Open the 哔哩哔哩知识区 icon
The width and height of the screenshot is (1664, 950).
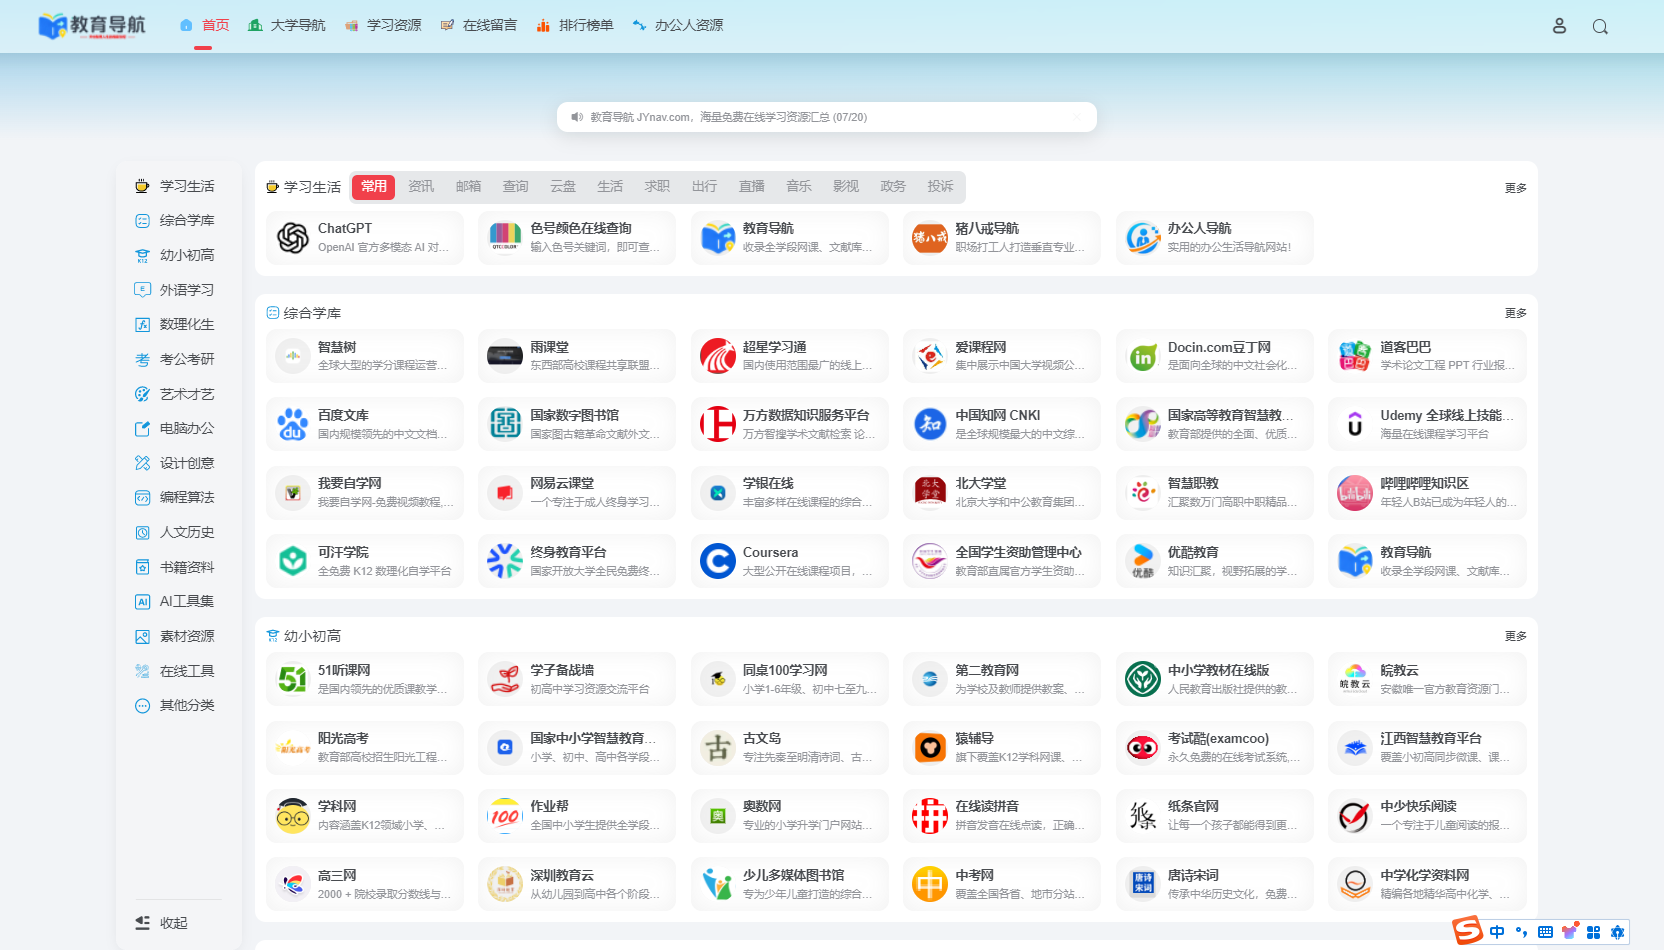click(1355, 493)
